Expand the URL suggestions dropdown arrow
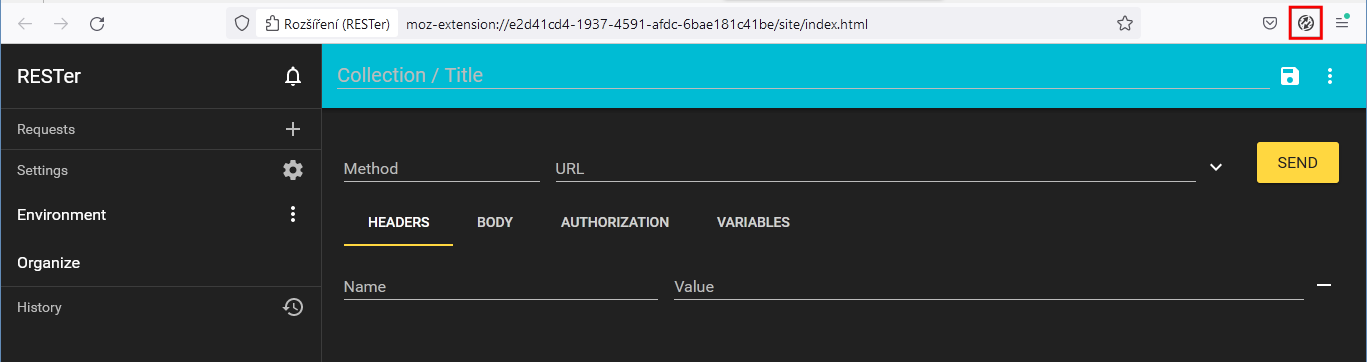Screen dimensions: 1367x362 tap(1216, 167)
